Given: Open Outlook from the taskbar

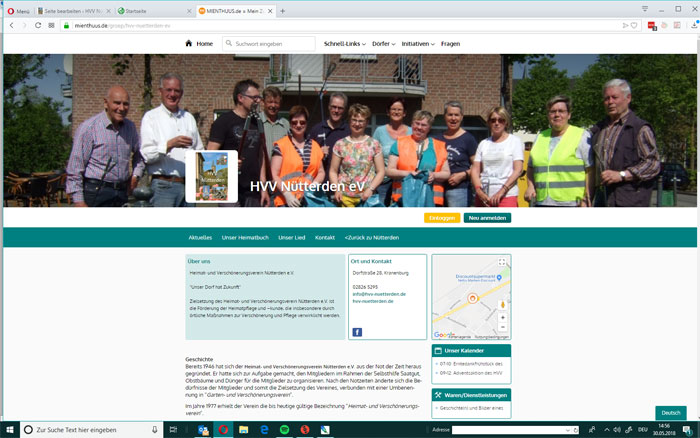Looking at the screenshot, I should pyautogui.click(x=203, y=430).
